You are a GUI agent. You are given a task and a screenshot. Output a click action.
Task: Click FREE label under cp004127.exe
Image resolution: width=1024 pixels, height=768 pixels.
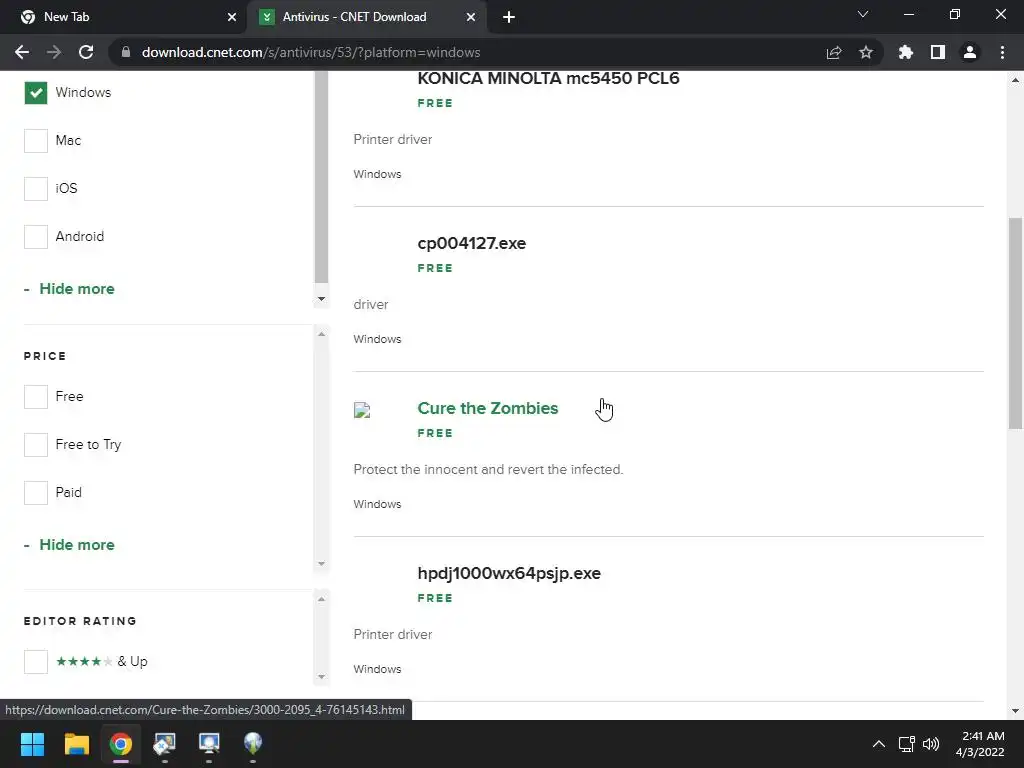[x=435, y=268]
